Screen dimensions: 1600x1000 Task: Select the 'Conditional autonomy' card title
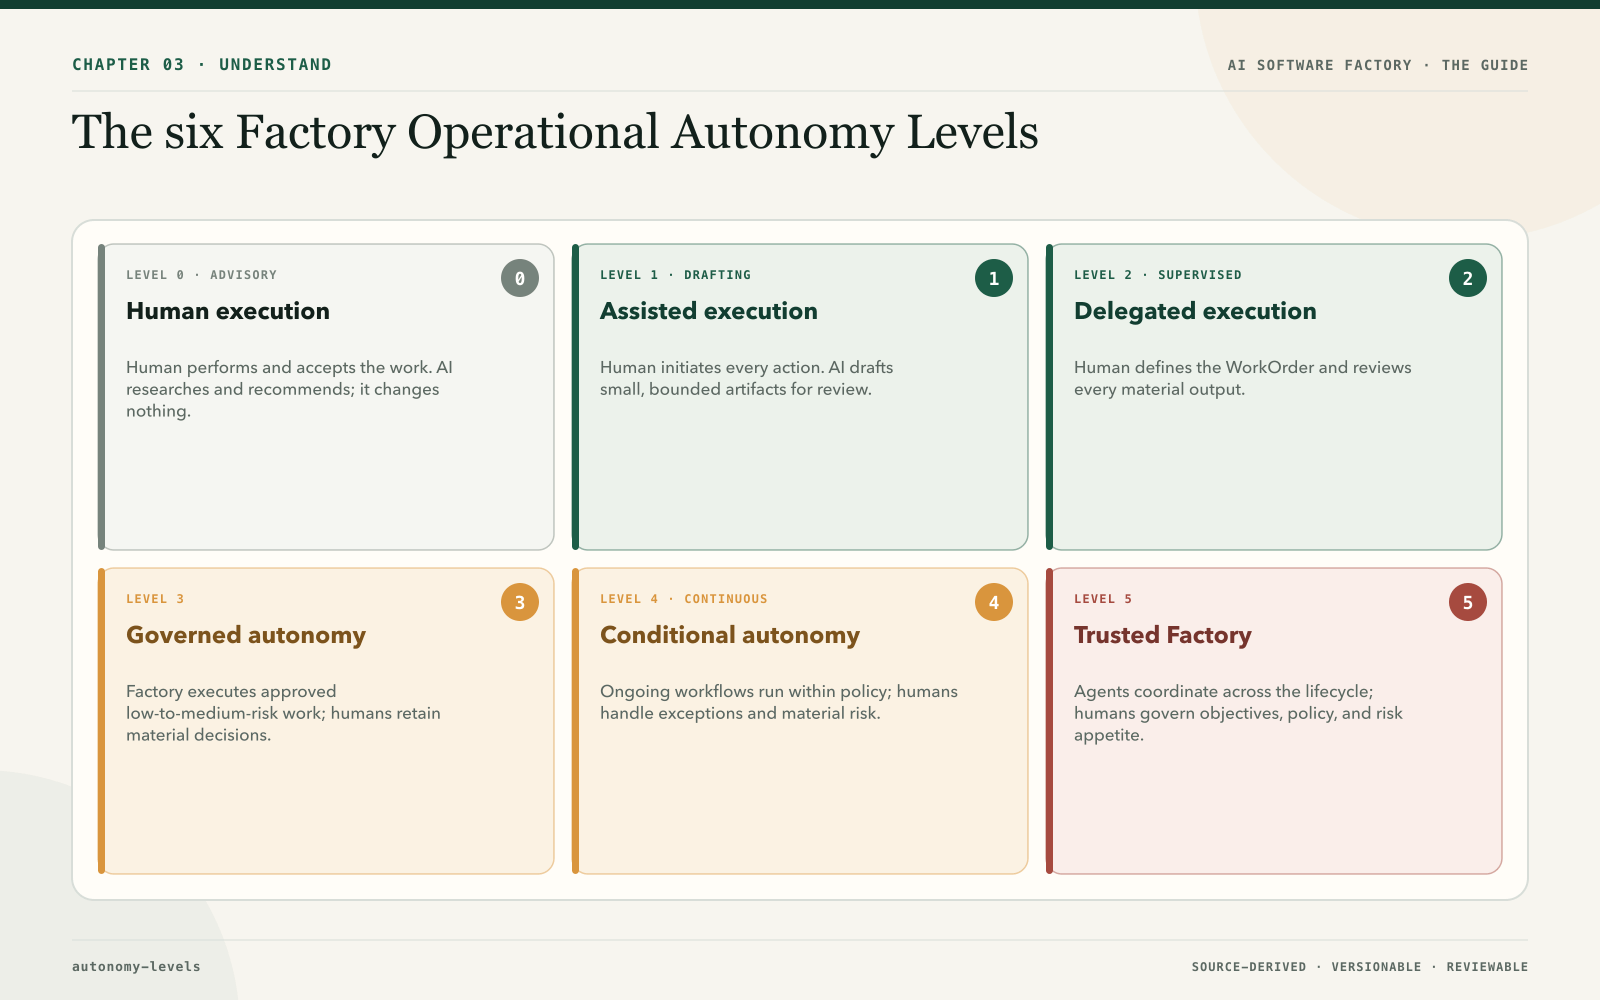click(x=730, y=635)
